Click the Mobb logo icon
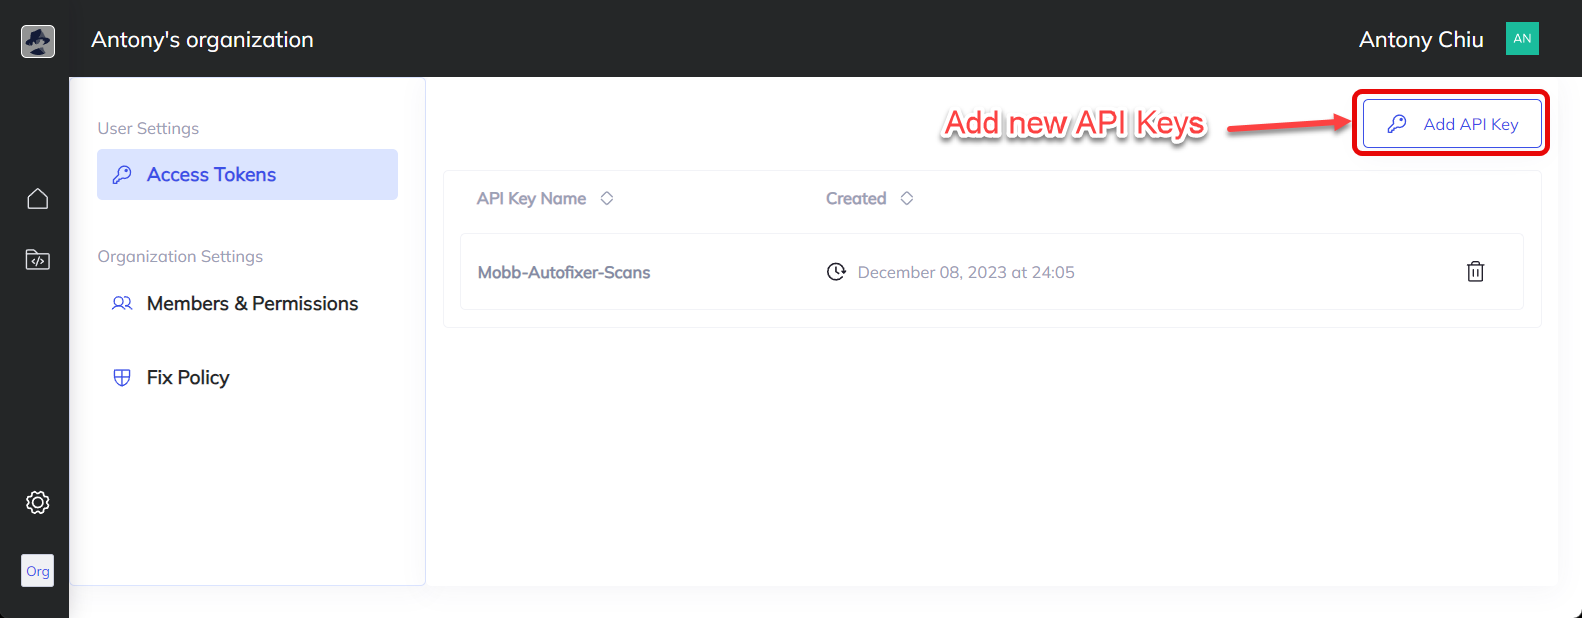The width and height of the screenshot is (1582, 618). pyautogui.click(x=38, y=41)
